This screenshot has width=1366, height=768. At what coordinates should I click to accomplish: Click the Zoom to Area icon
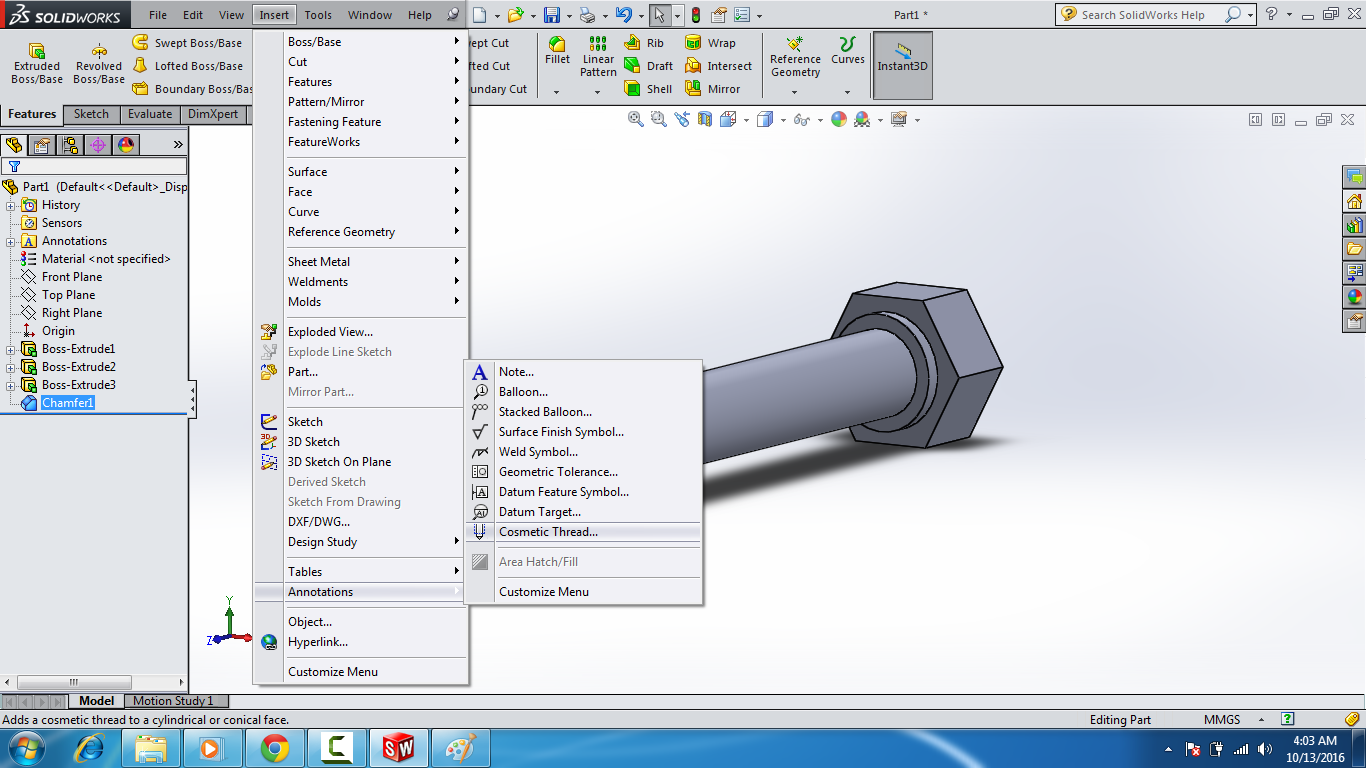tap(658, 119)
